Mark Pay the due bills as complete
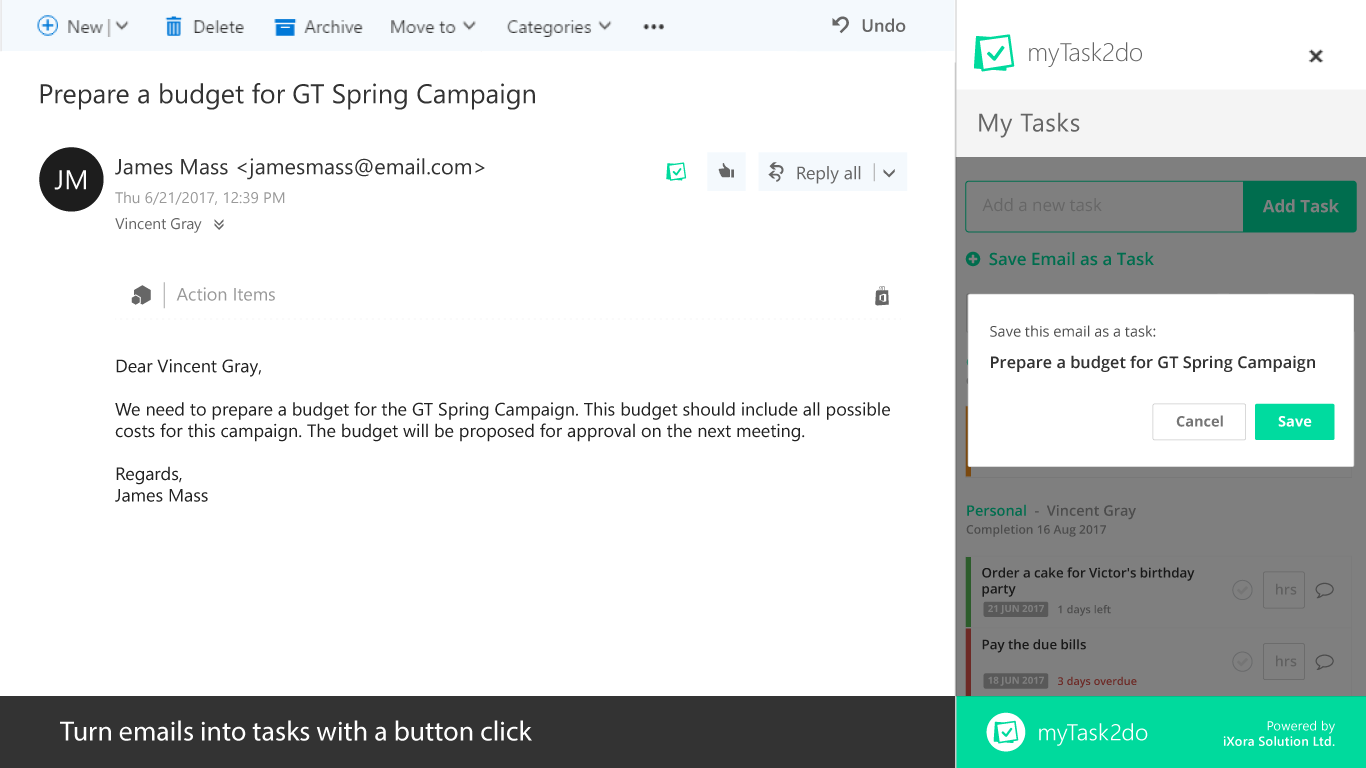 click(x=1242, y=661)
